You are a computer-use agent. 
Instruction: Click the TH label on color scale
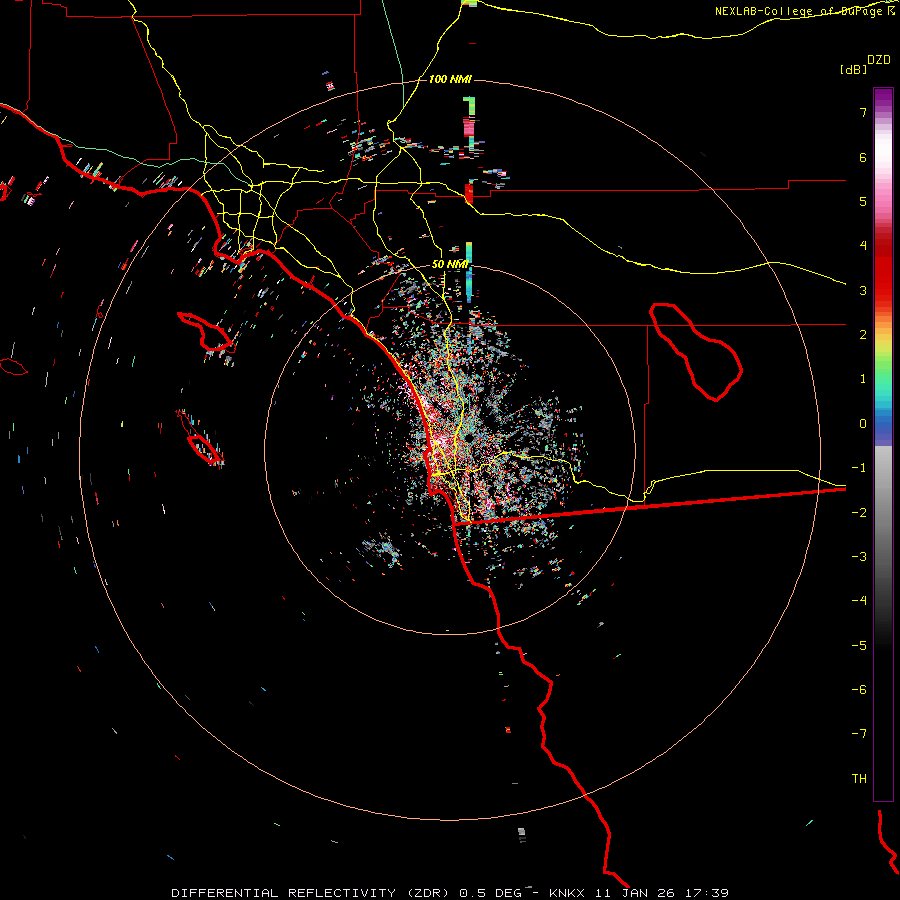coord(859,779)
